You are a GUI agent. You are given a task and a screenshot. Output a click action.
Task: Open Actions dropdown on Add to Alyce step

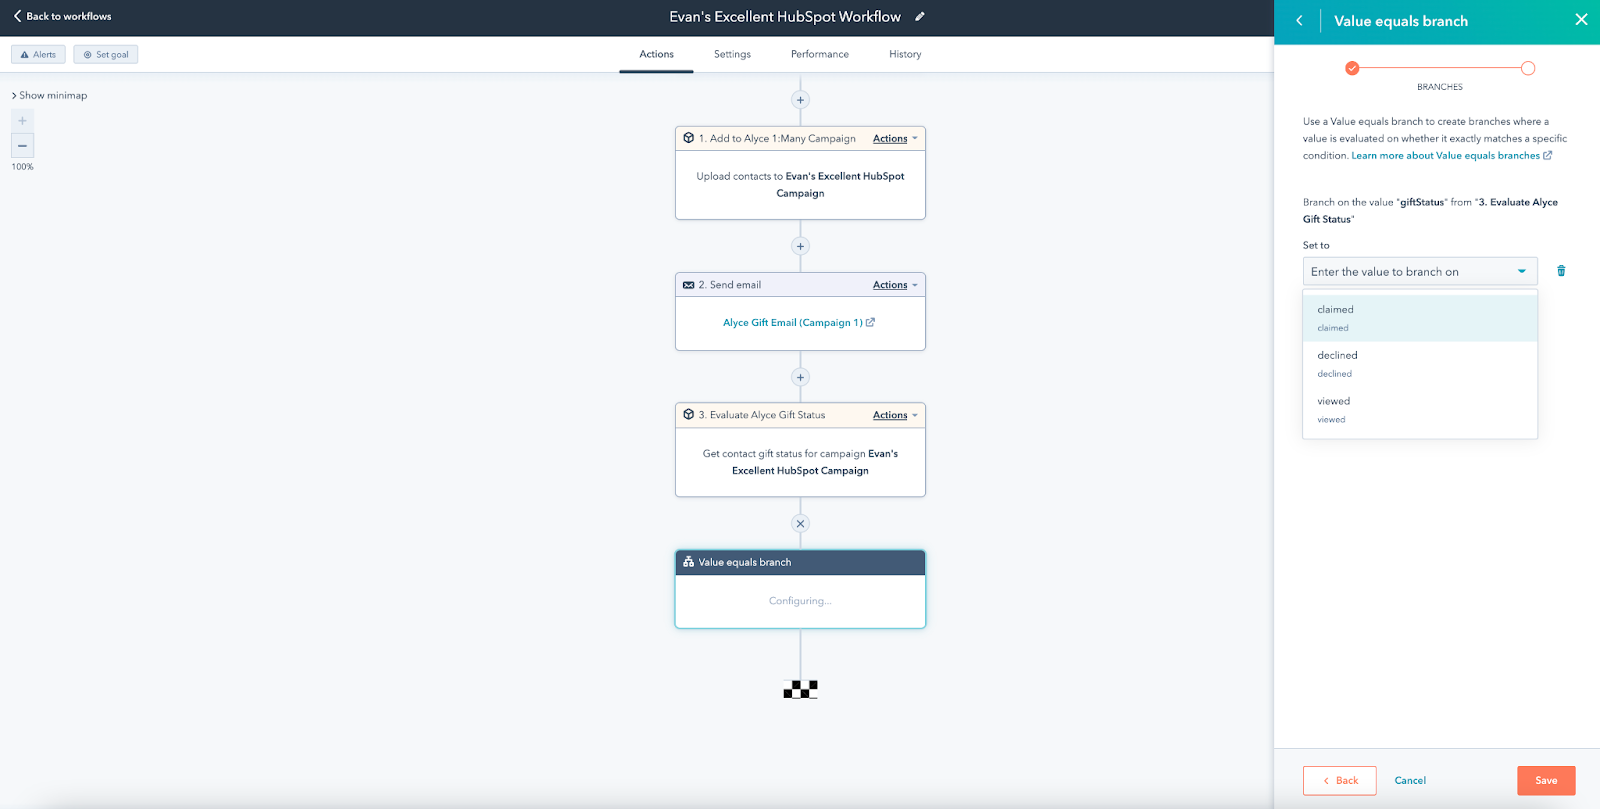895,138
